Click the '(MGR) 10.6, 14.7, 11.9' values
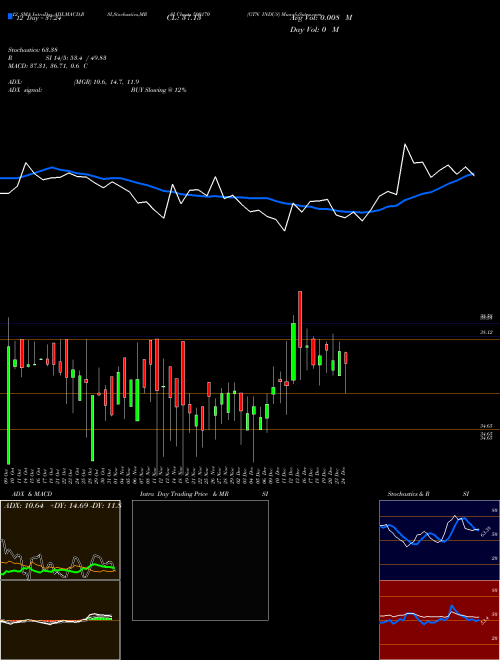The height and width of the screenshot is (660, 500). 106,82
